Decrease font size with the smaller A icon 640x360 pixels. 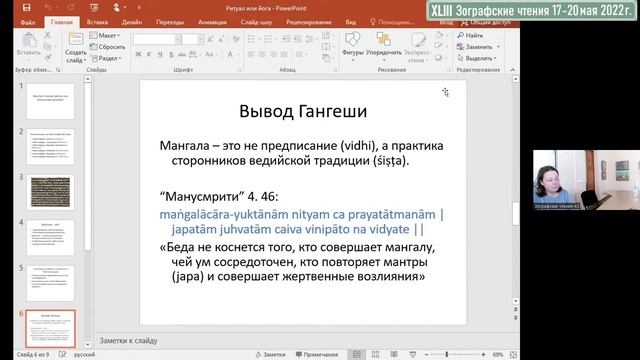(x=222, y=39)
